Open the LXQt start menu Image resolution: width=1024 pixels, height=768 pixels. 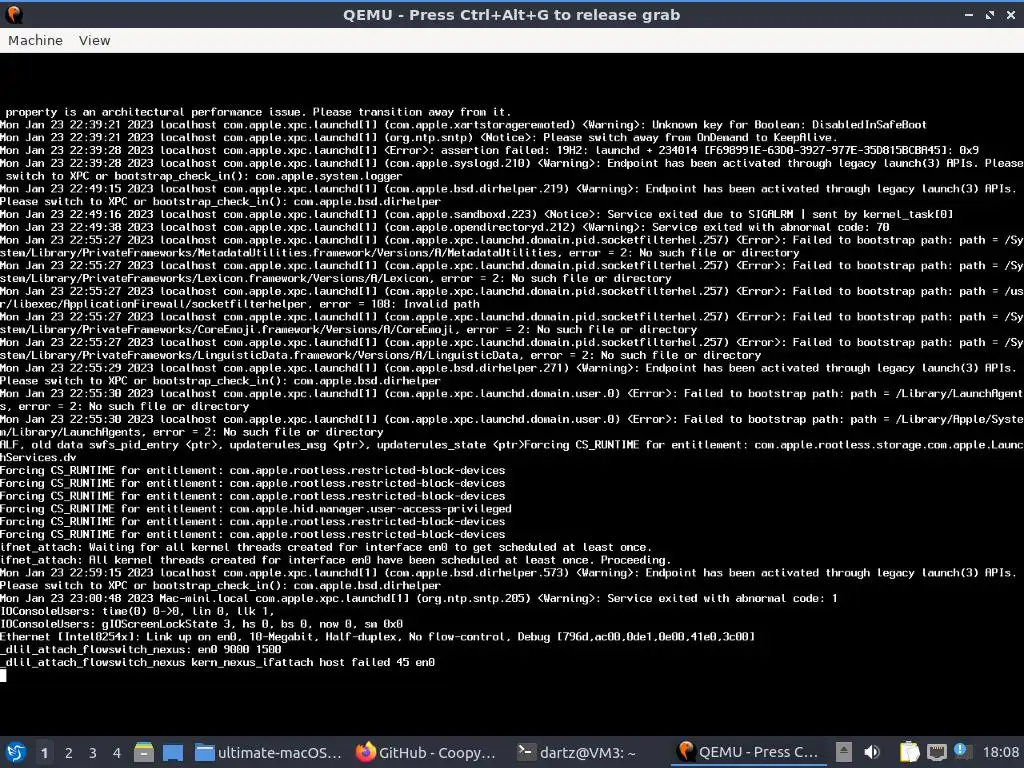(x=16, y=752)
